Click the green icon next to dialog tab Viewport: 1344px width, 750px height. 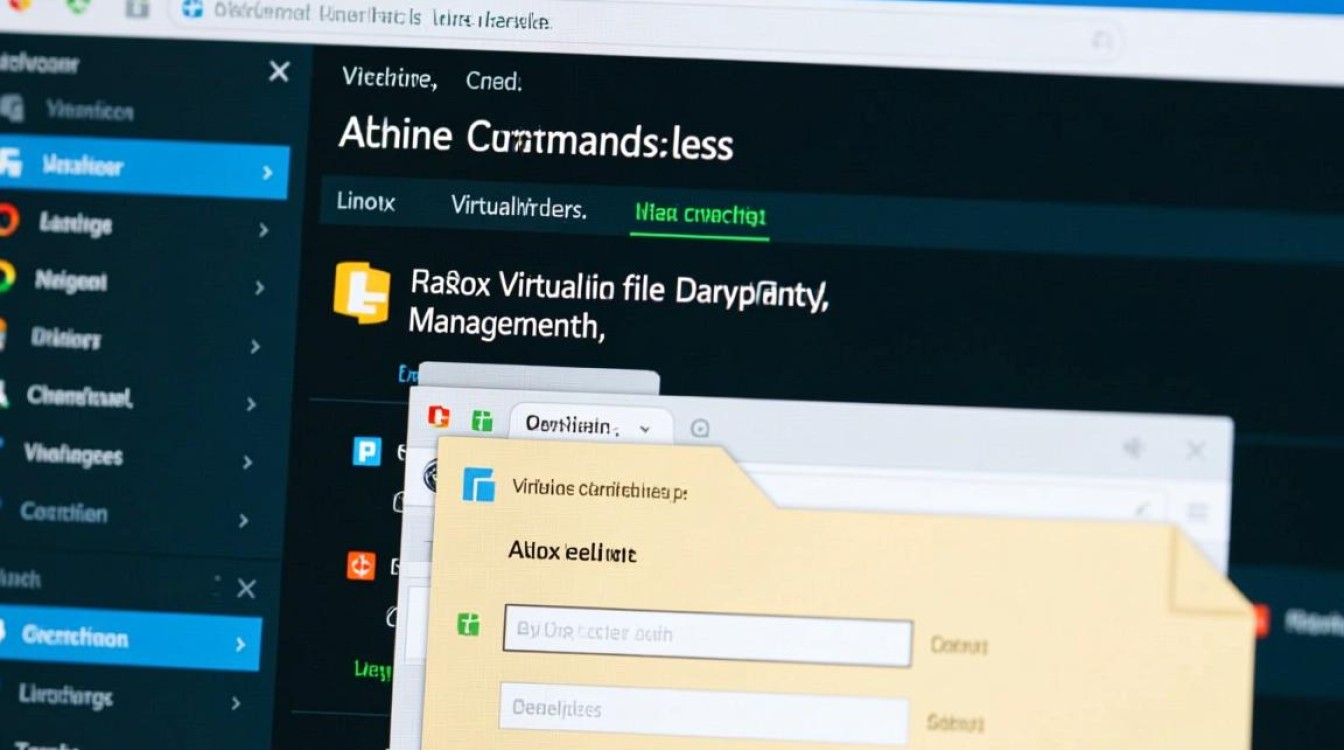pyautogui.click(x=482, y=420)
